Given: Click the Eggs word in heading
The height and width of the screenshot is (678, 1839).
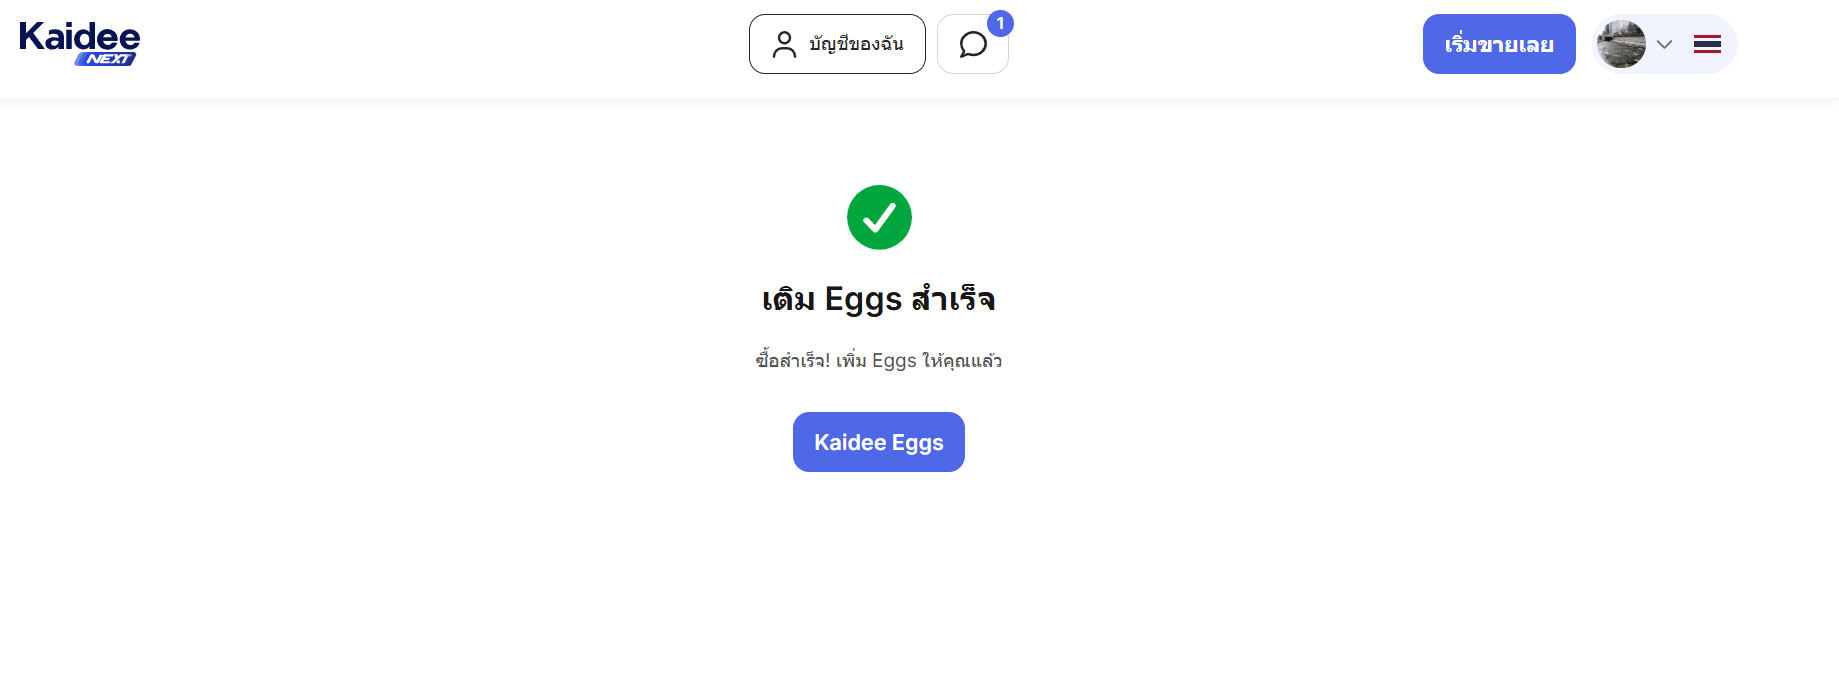Looking at the screenshot, I should click(863, 300).
